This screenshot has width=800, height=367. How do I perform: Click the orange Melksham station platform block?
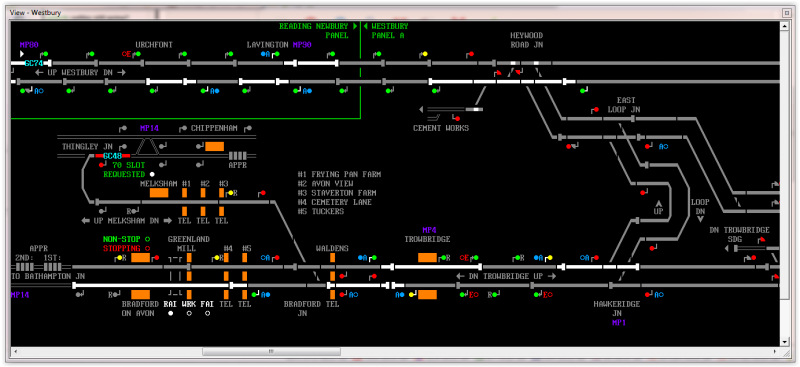tap(159, 193)
